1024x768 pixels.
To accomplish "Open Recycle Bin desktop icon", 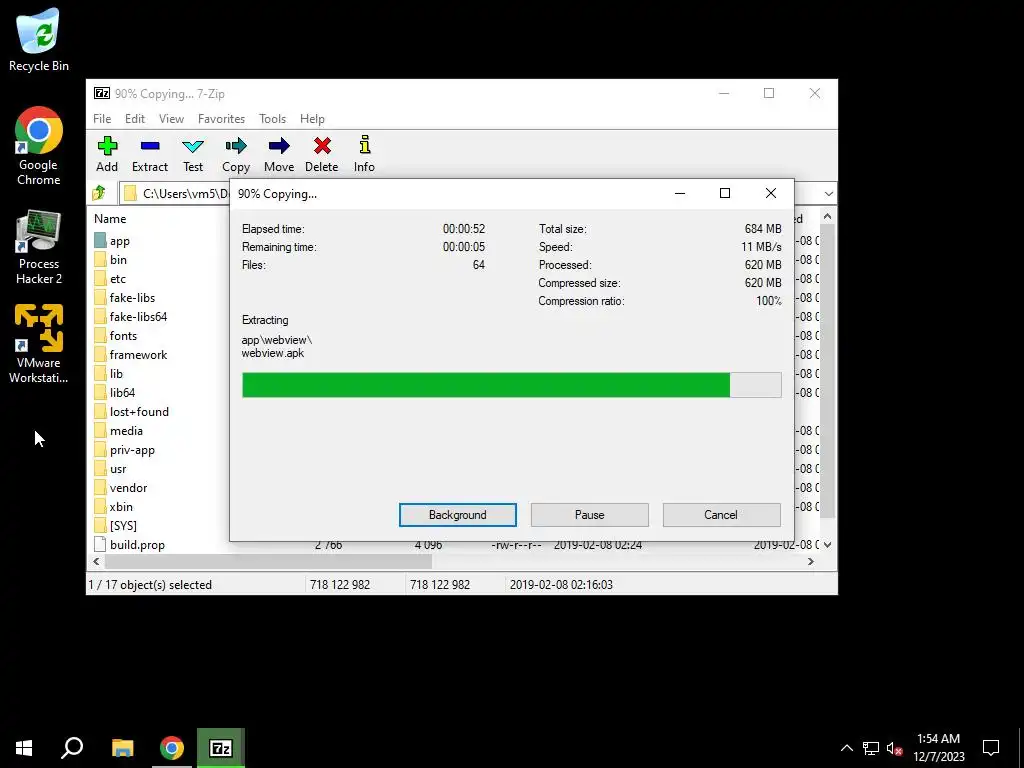I will click(39, 40).
